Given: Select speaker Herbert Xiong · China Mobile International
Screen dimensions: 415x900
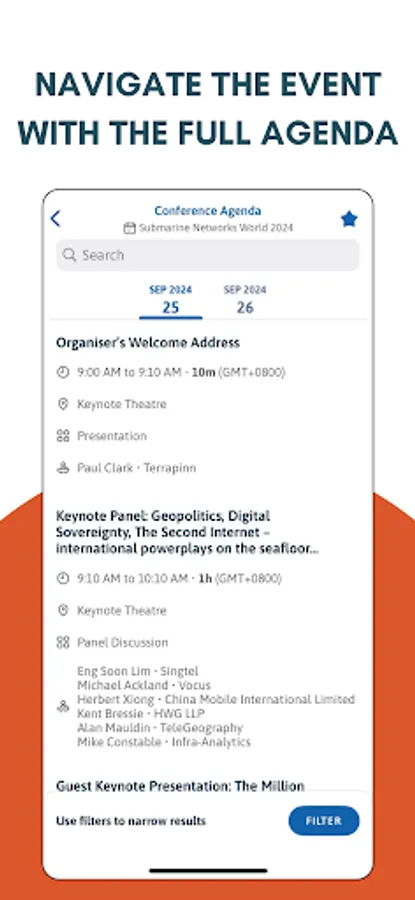Looking at the screenshot, I should point(216,700).
